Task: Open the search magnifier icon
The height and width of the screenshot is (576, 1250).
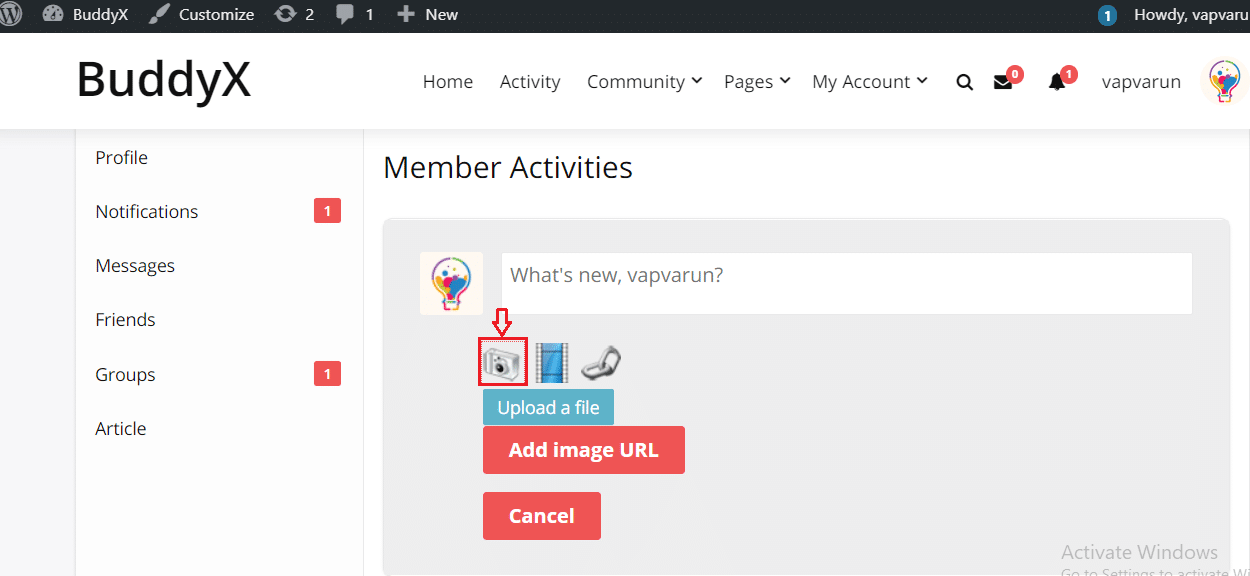Action: tap(964, 81)
